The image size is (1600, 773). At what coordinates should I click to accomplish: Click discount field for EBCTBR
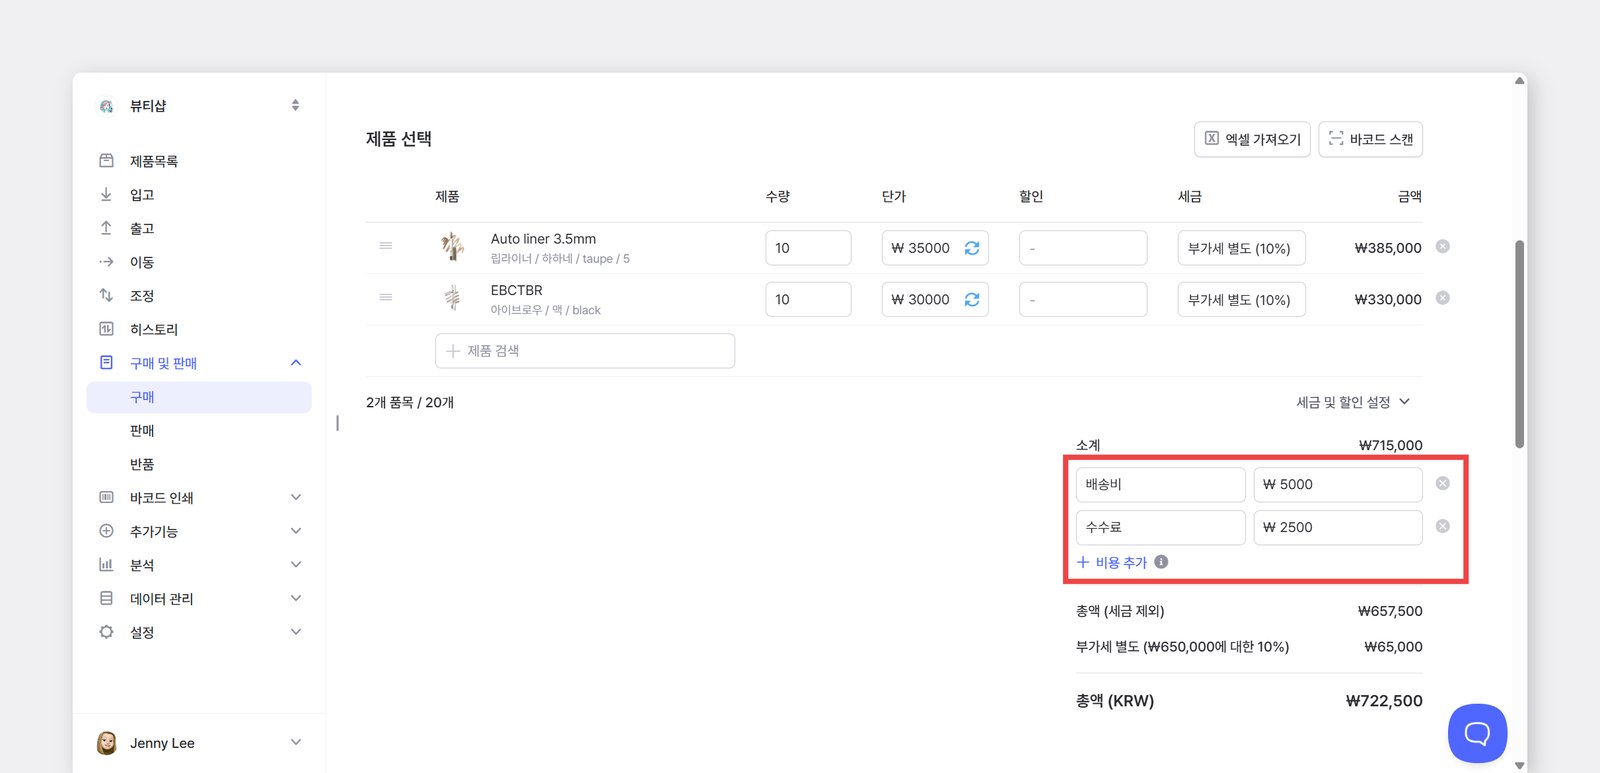tap(1083, 299)
